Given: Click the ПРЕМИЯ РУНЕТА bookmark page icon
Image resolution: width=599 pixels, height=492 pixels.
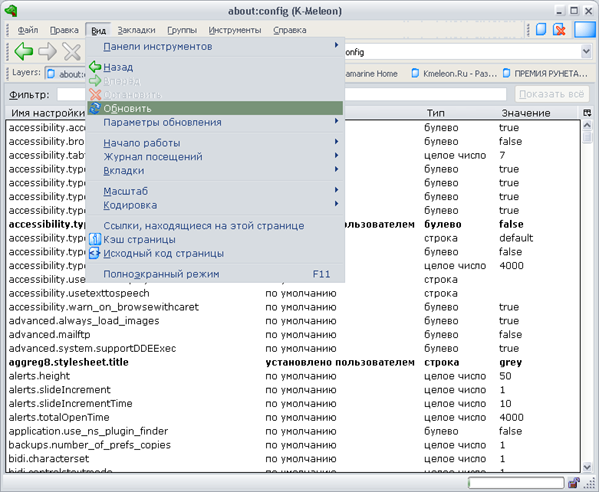Looking at the screenshot, I should coord(507,73).
